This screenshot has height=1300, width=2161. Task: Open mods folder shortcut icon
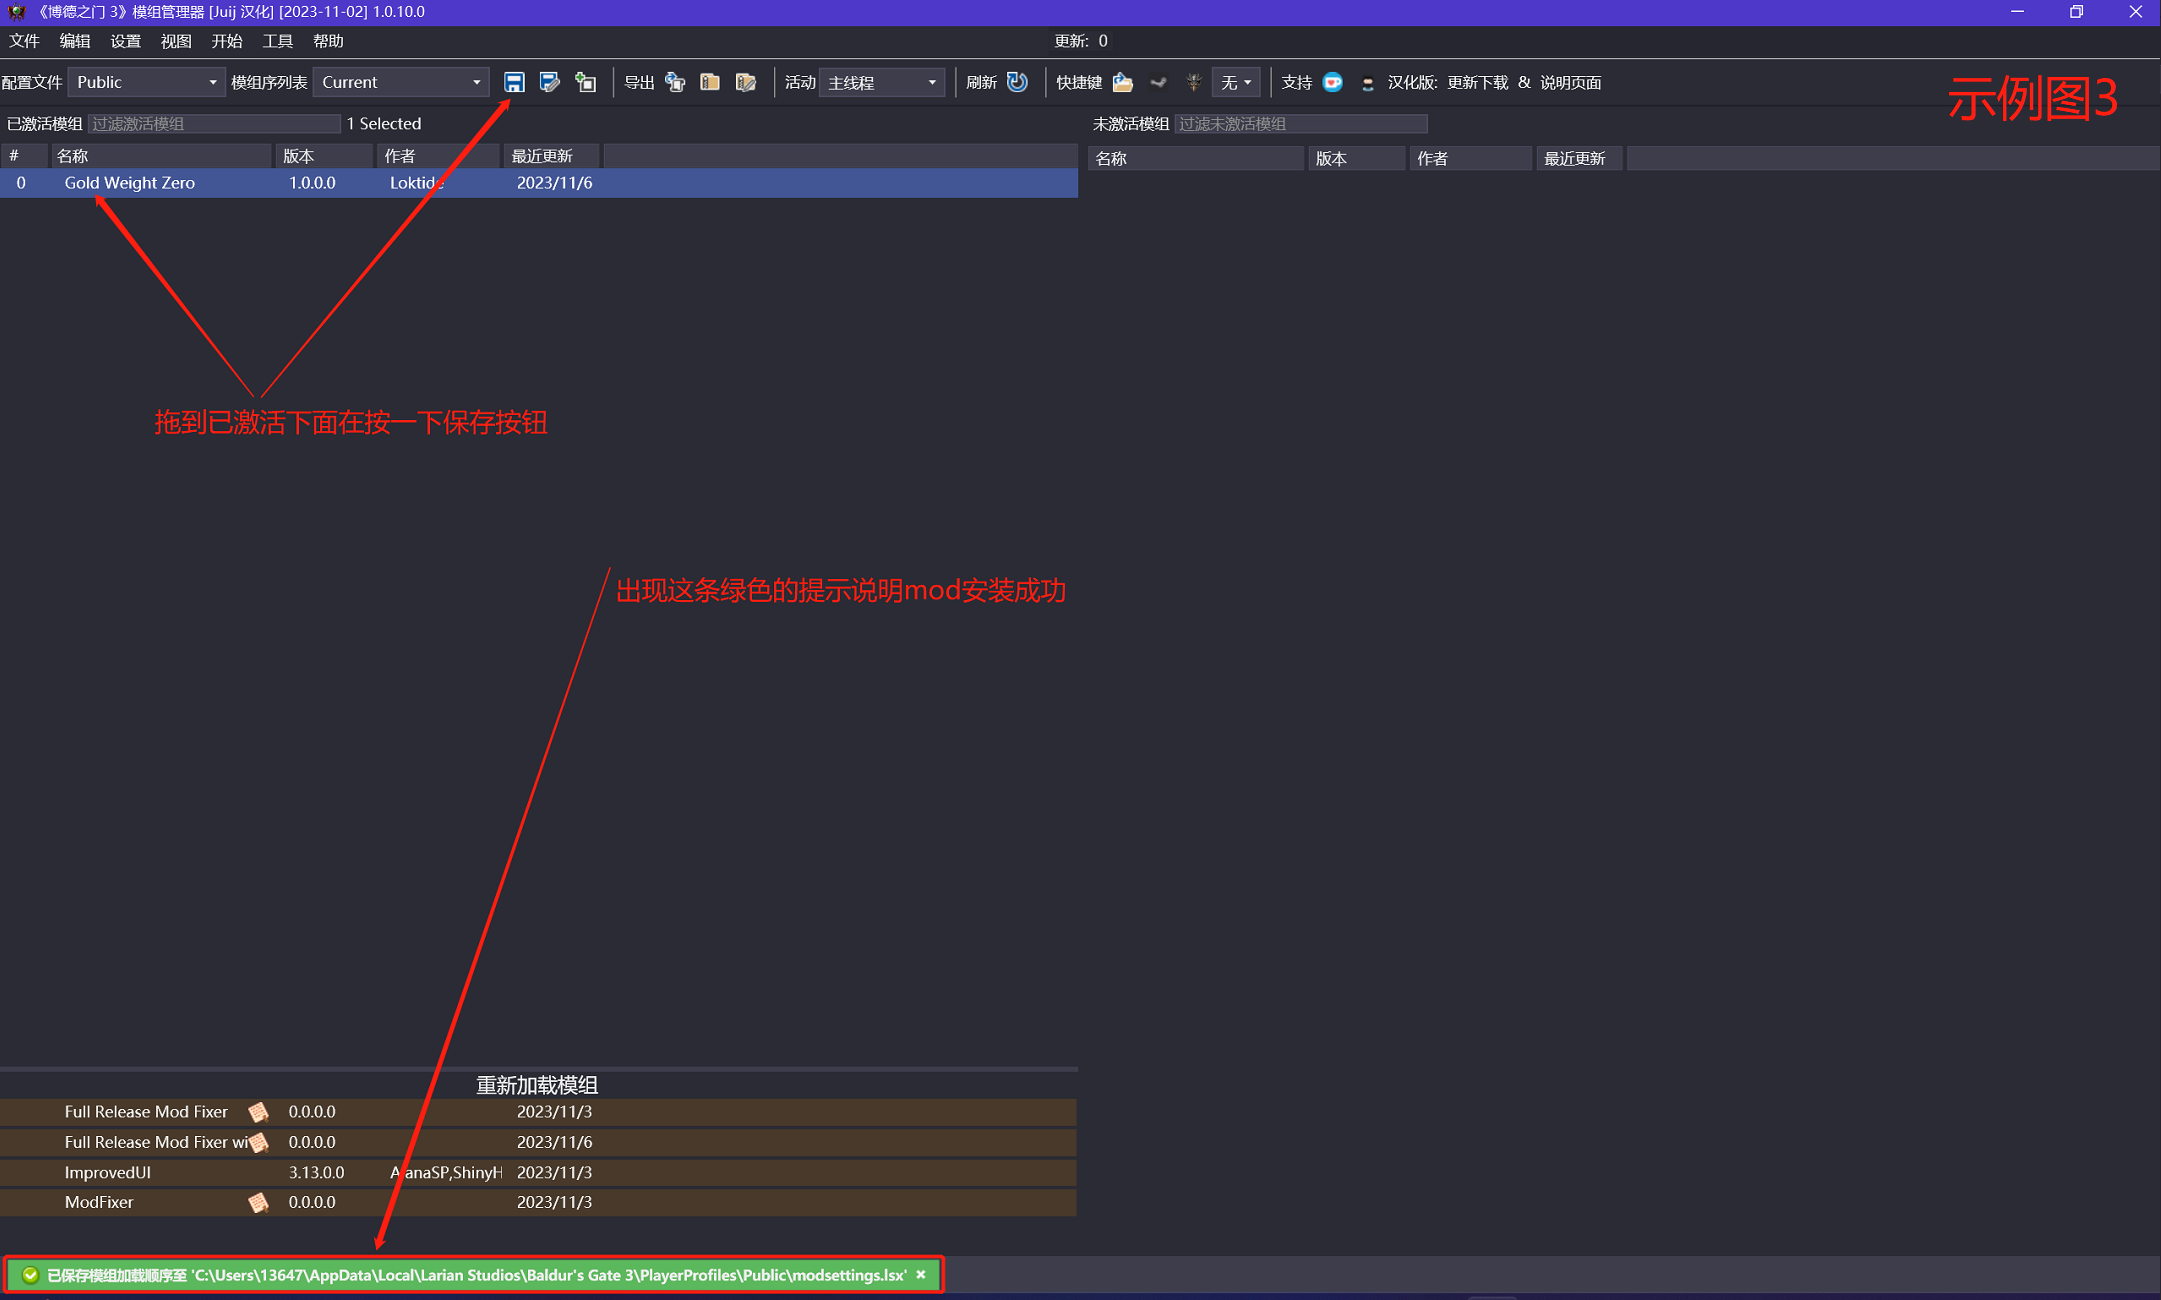1123,82
